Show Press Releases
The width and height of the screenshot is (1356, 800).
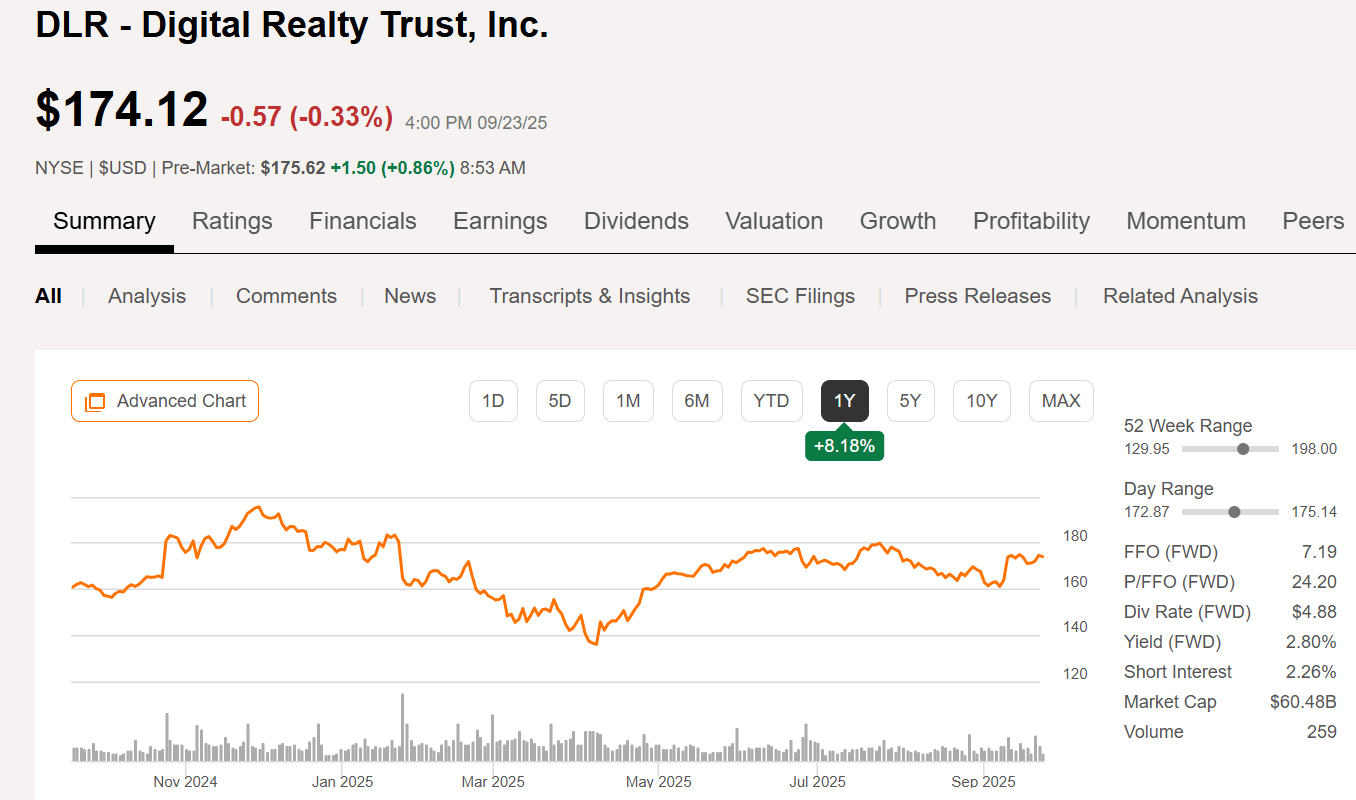(x=977, y=296)
